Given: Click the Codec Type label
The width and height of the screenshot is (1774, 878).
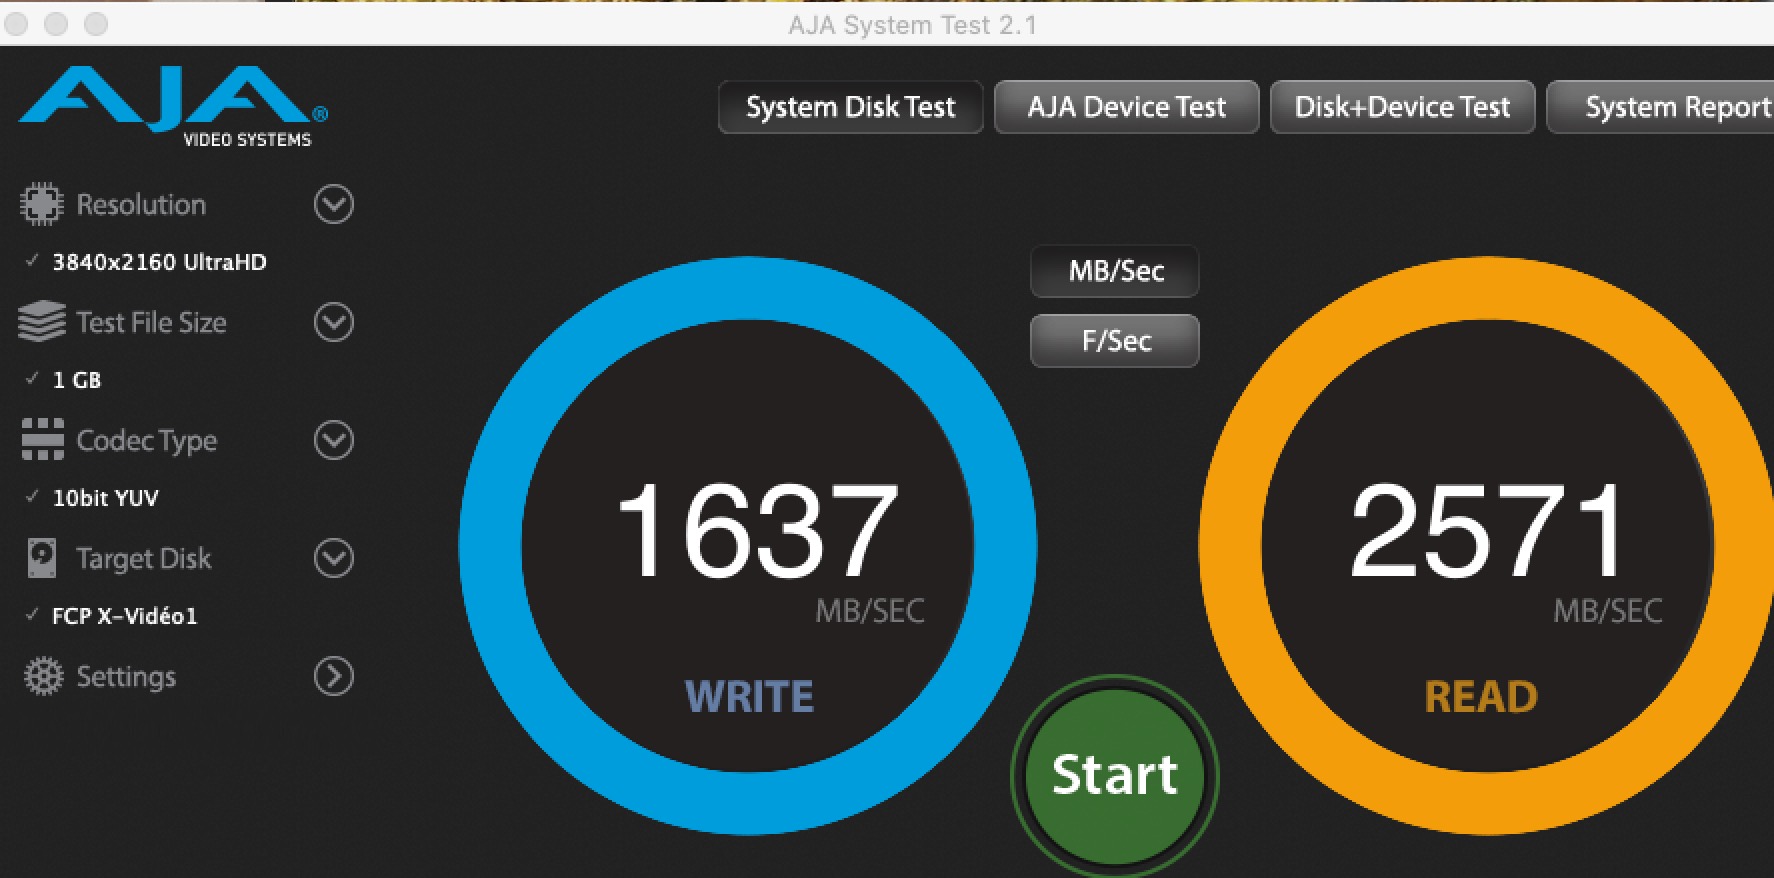Looking at the screenshot, I should click(x=147, y=441).
